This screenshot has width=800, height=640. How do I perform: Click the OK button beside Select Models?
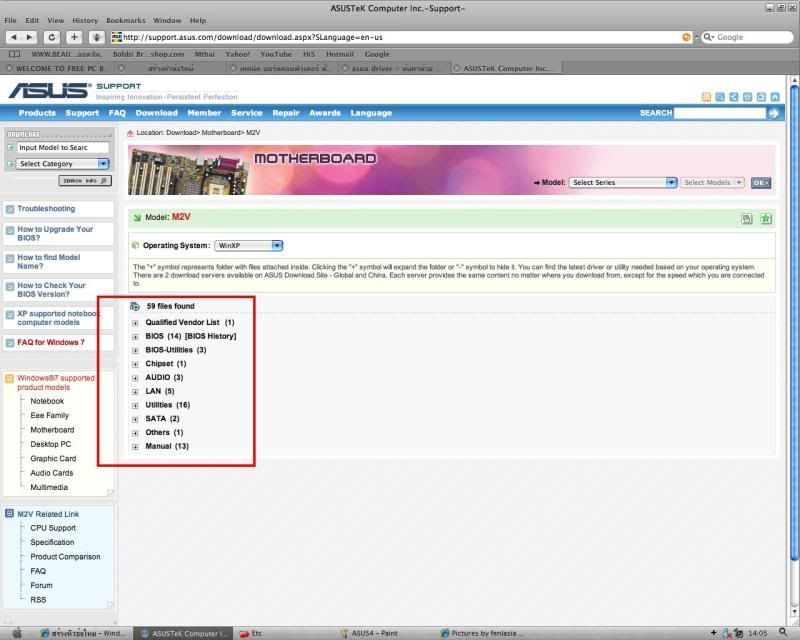[x=761, y=183]
